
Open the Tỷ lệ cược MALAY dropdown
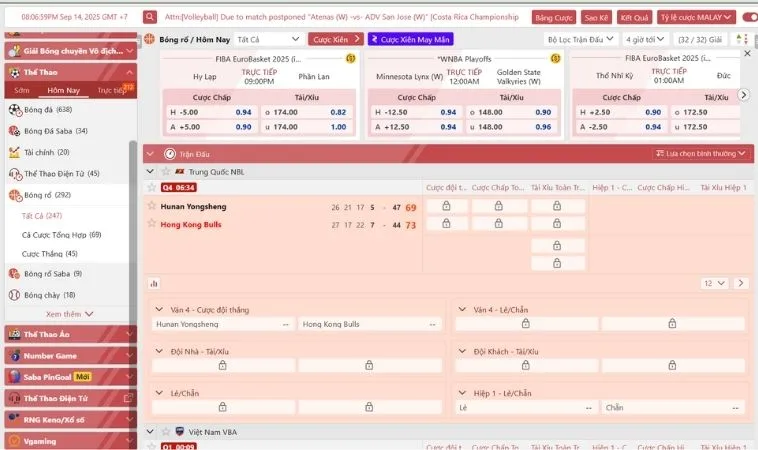pyautogui.click(x=696, y=17)
